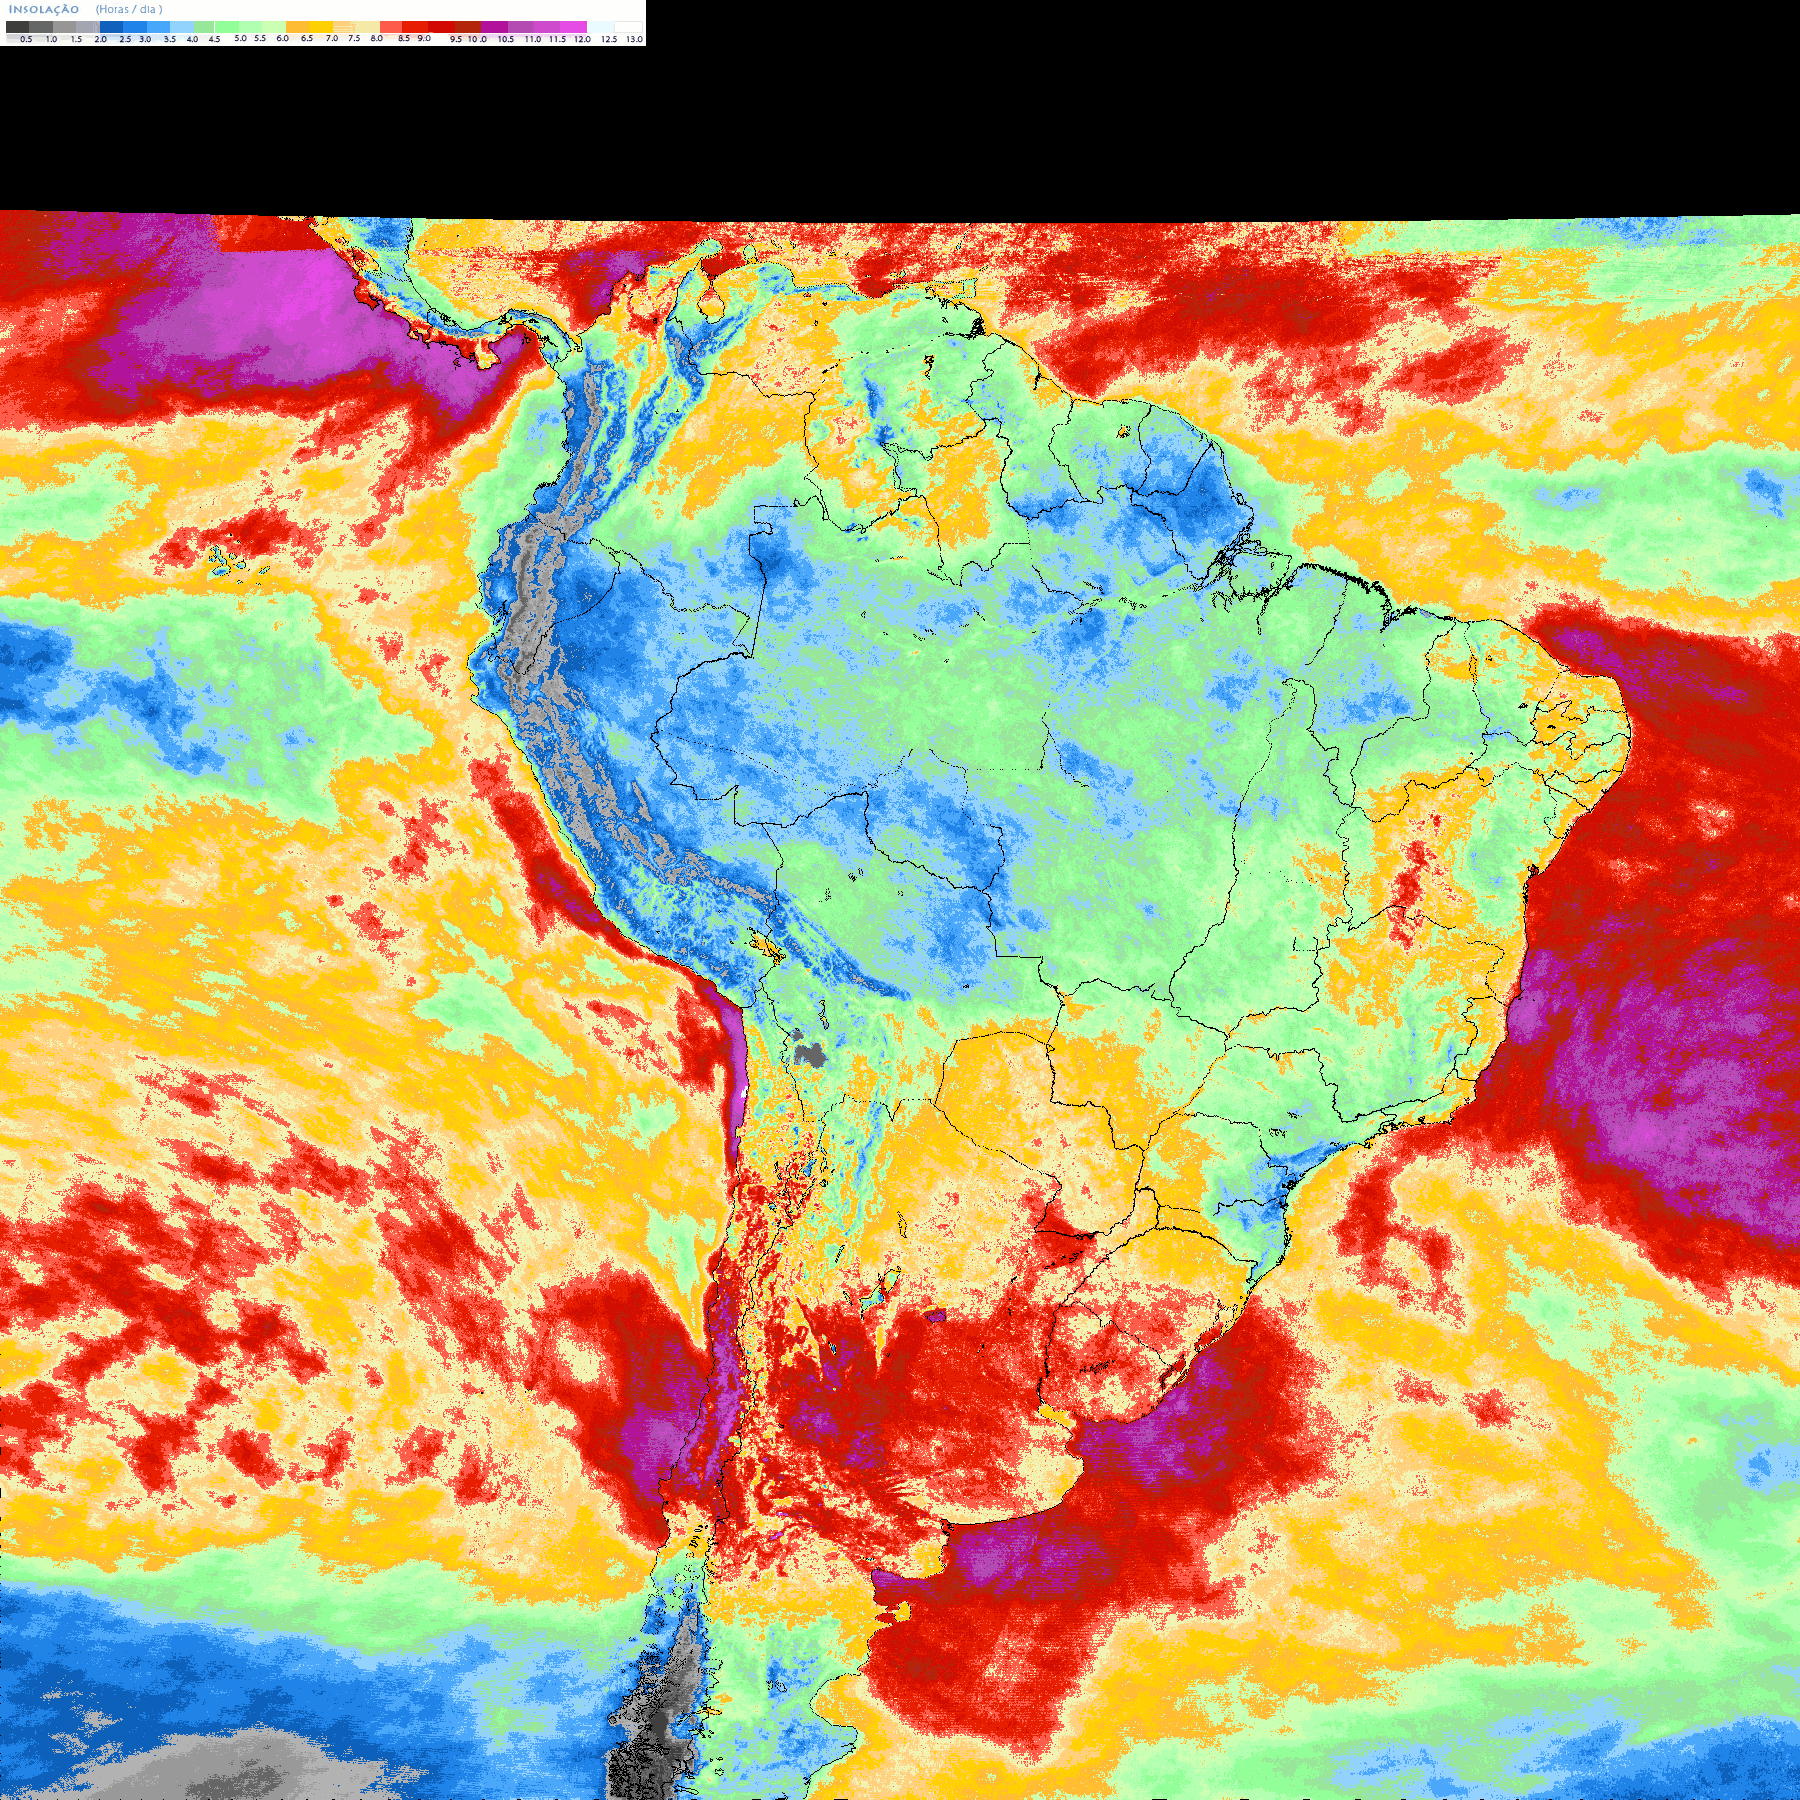
Task: Click the 9.5 legend value
Action: pyautogui.click(x=456, y=39)
